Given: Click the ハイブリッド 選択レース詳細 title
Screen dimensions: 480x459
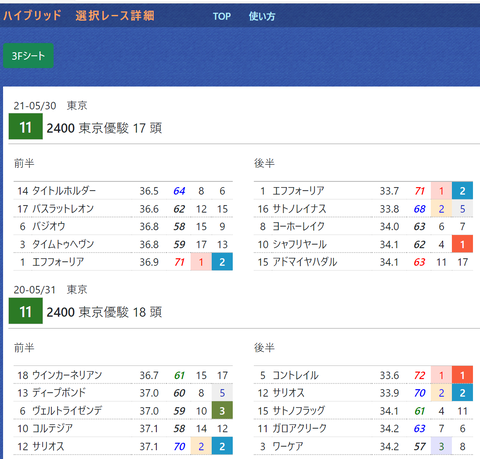Looking at the screenshot, I should (x=79, y=16).
